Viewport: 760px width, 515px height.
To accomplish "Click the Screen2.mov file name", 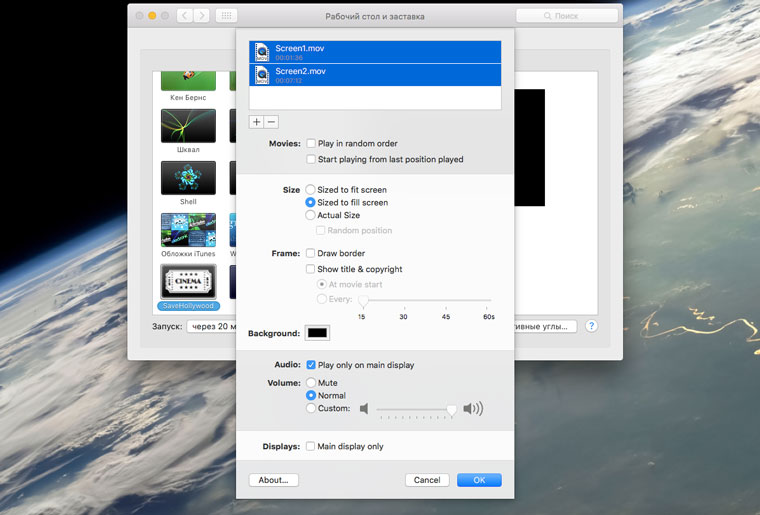I will [x=301, y=71].
